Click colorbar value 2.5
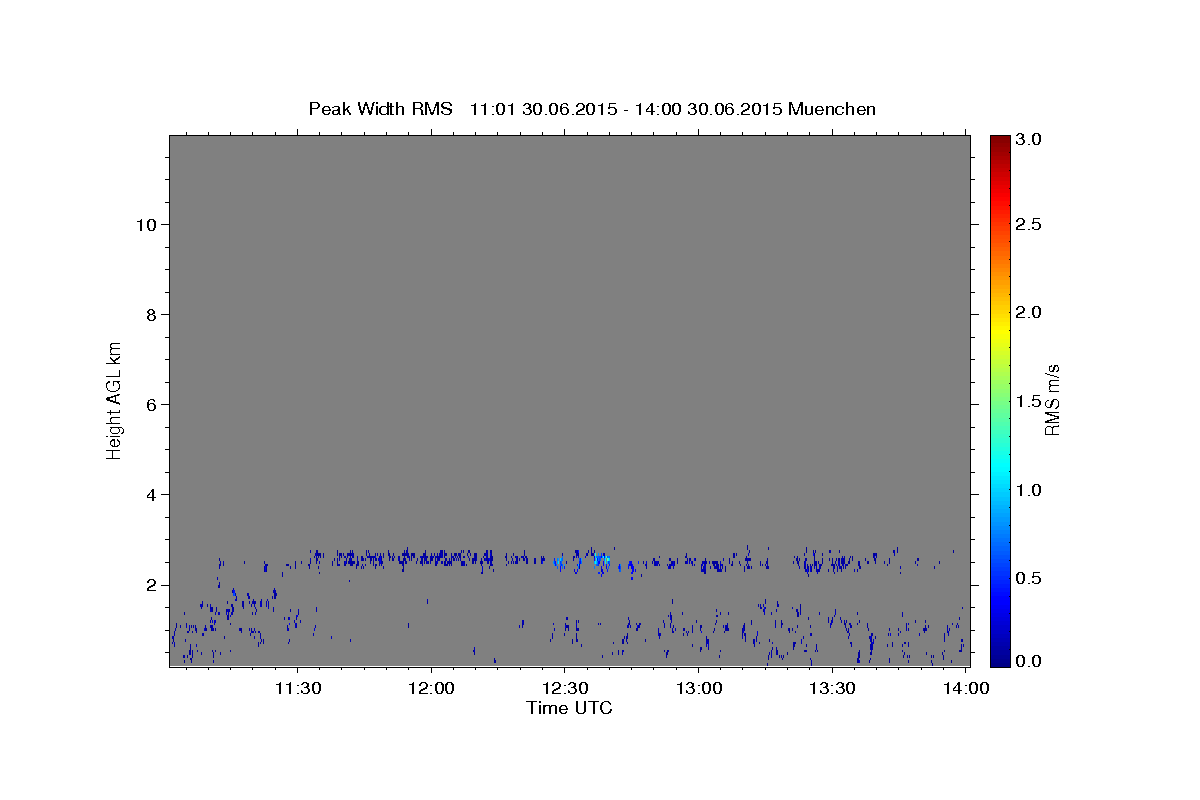This screenshot has height=800, width=1200. (x=1030, y=225)
